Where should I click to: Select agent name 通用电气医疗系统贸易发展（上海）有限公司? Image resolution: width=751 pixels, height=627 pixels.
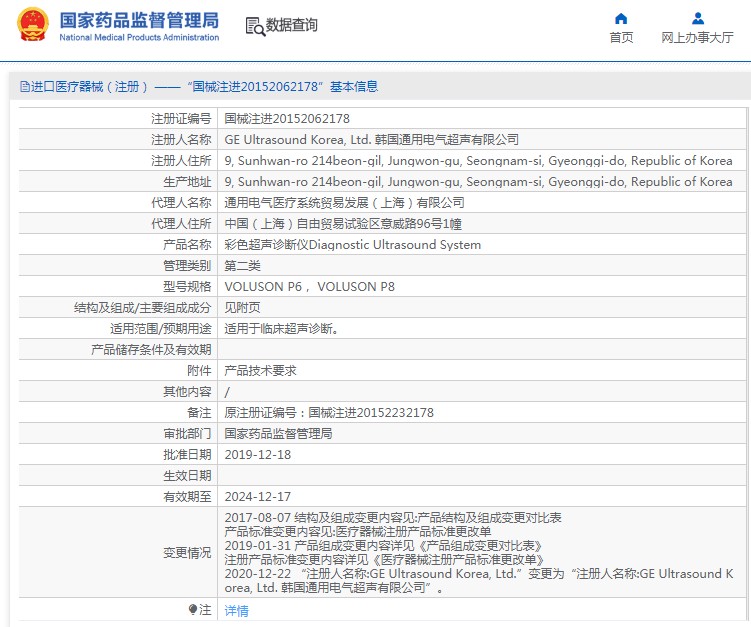pyautogui.click(x=344, y=203)
